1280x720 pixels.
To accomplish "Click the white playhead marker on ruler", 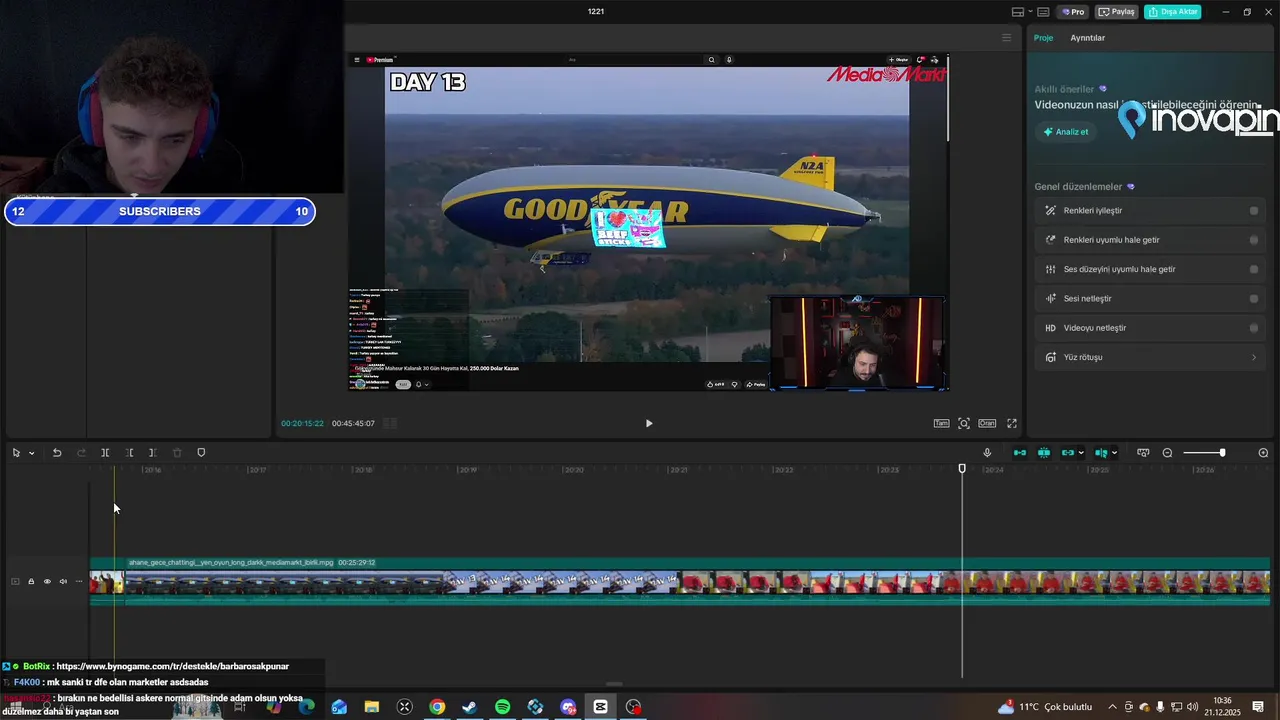I will point(962,468).
